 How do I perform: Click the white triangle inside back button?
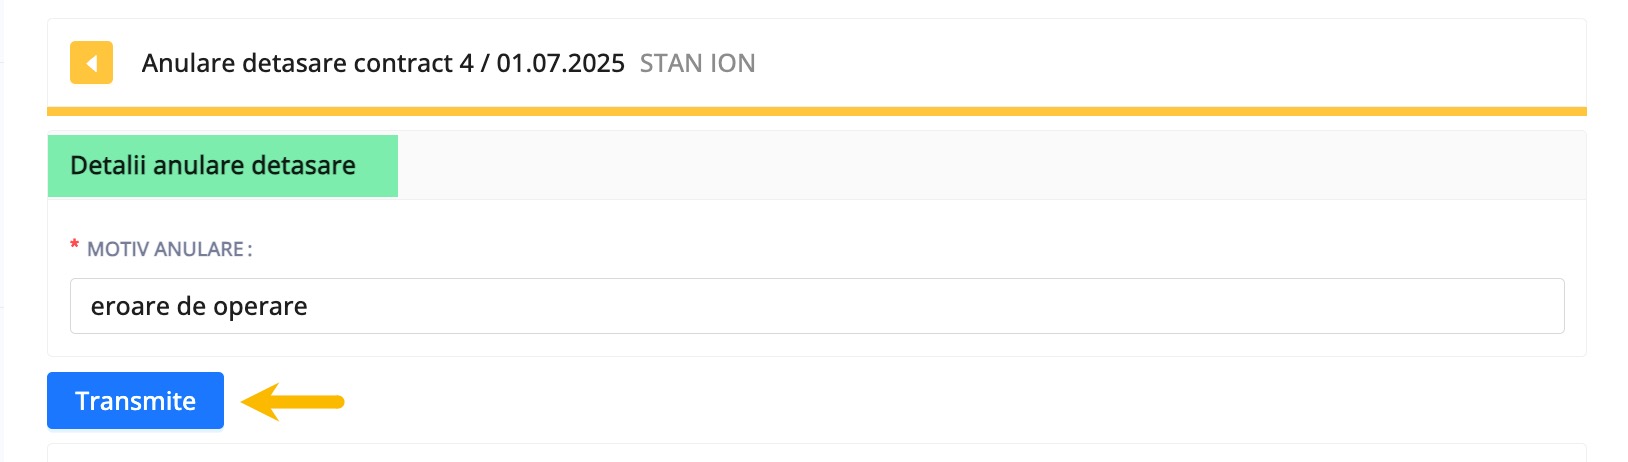(91, 63)
